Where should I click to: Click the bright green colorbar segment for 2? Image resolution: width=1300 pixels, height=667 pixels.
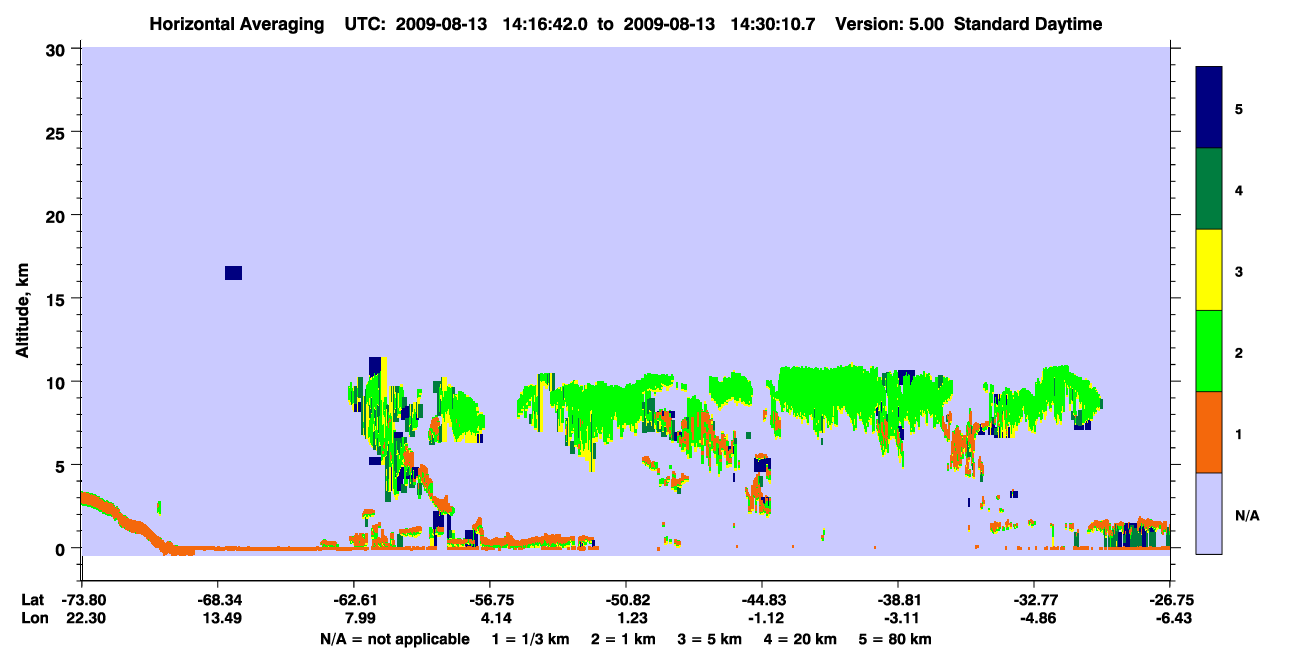tap(1209, 351)
